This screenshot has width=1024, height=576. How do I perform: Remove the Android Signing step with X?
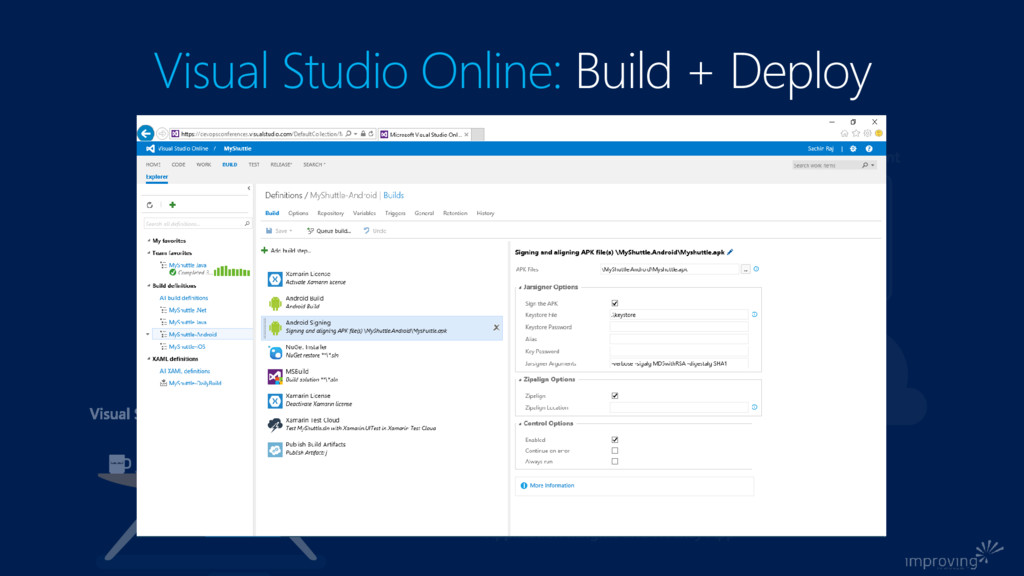(x=496, y=327)
